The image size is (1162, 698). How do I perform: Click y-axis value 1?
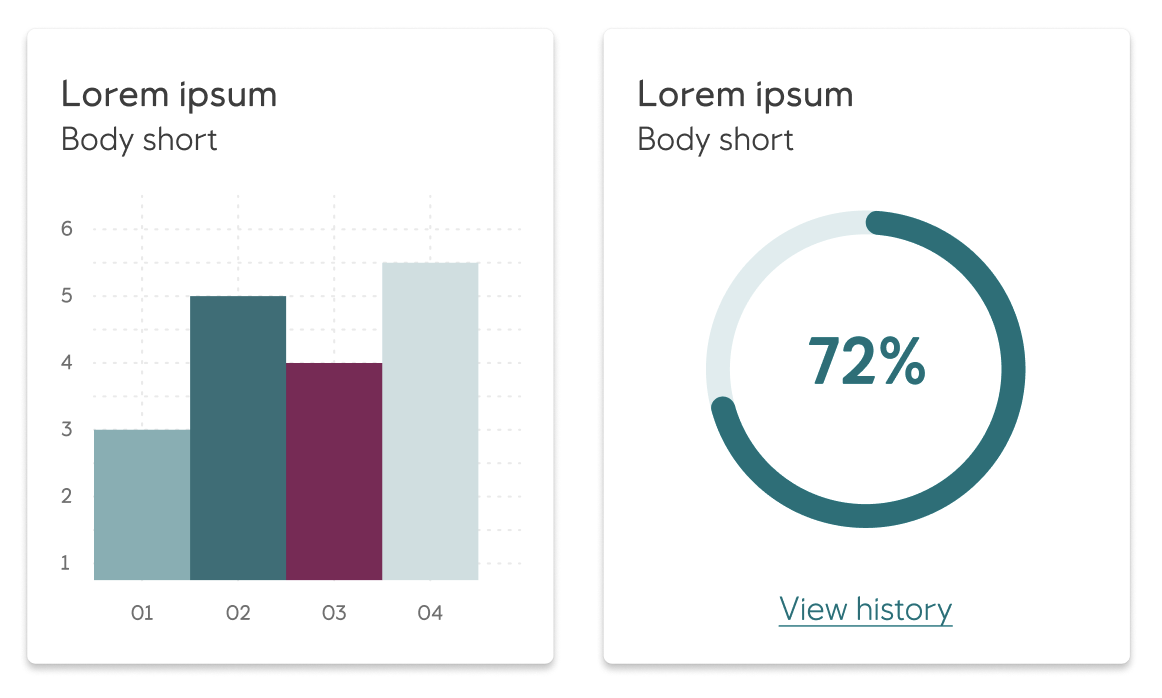coord(67,563)
